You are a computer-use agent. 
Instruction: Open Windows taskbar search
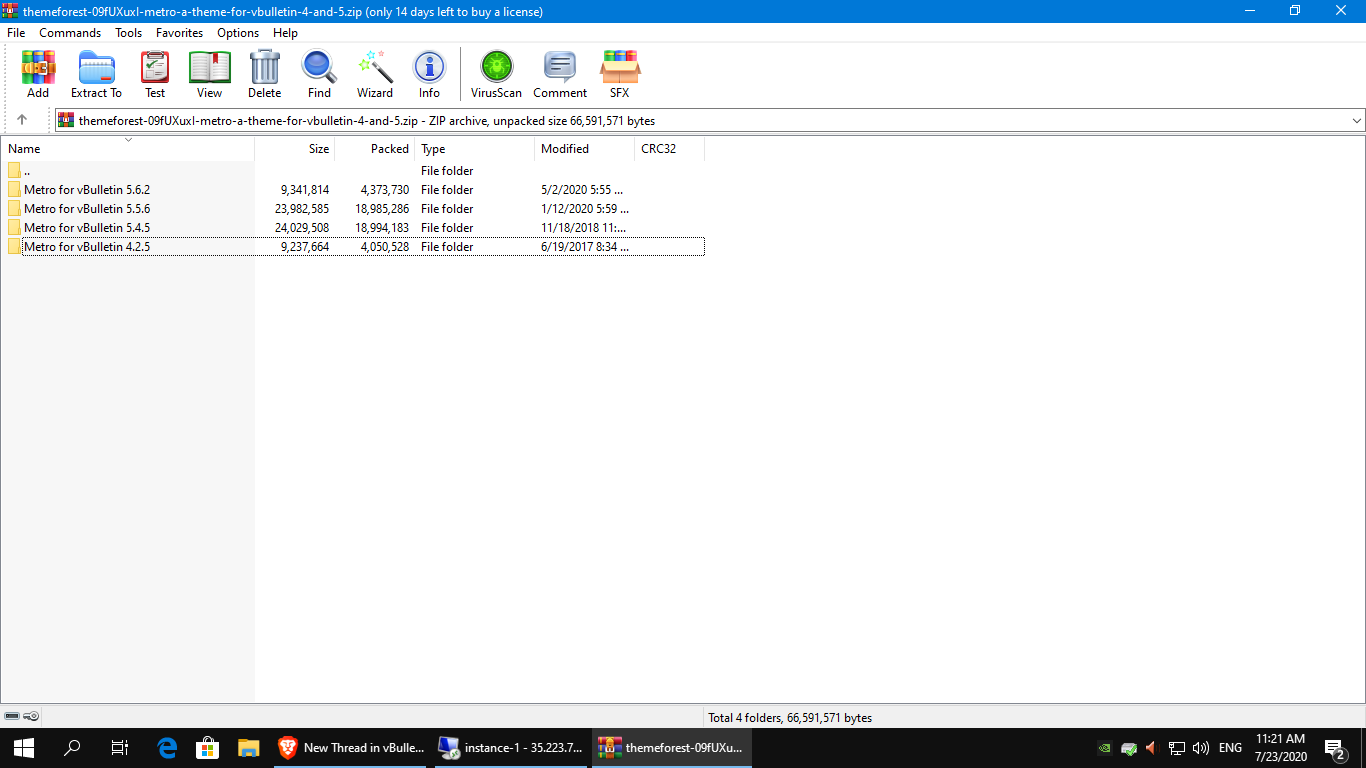(72, 747)
